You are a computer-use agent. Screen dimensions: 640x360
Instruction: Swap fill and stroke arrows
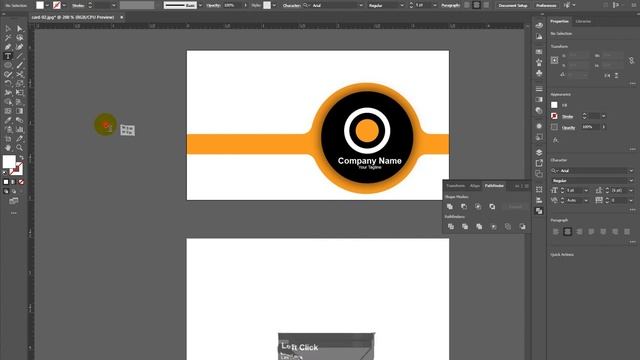tap(21, 157)
